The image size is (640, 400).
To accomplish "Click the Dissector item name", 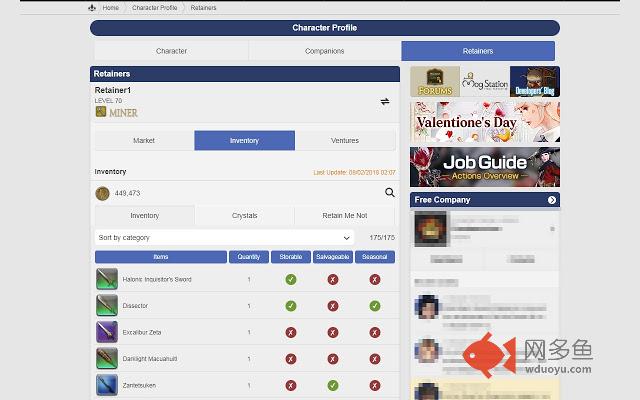I will coord(135,306).
